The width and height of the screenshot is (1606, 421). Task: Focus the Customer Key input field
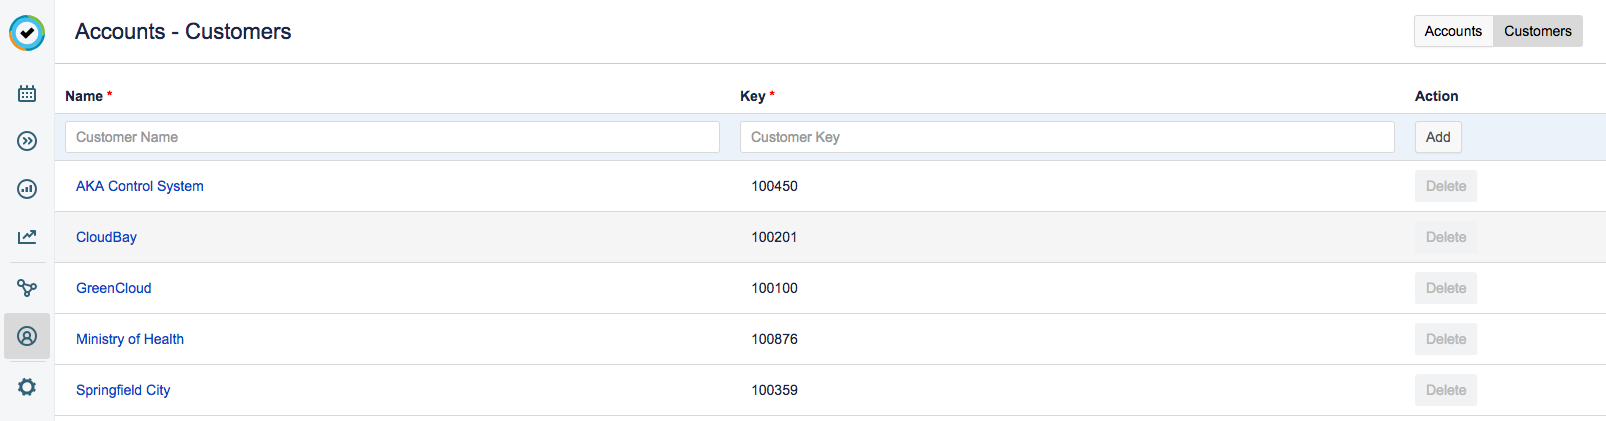point(1067,137)
